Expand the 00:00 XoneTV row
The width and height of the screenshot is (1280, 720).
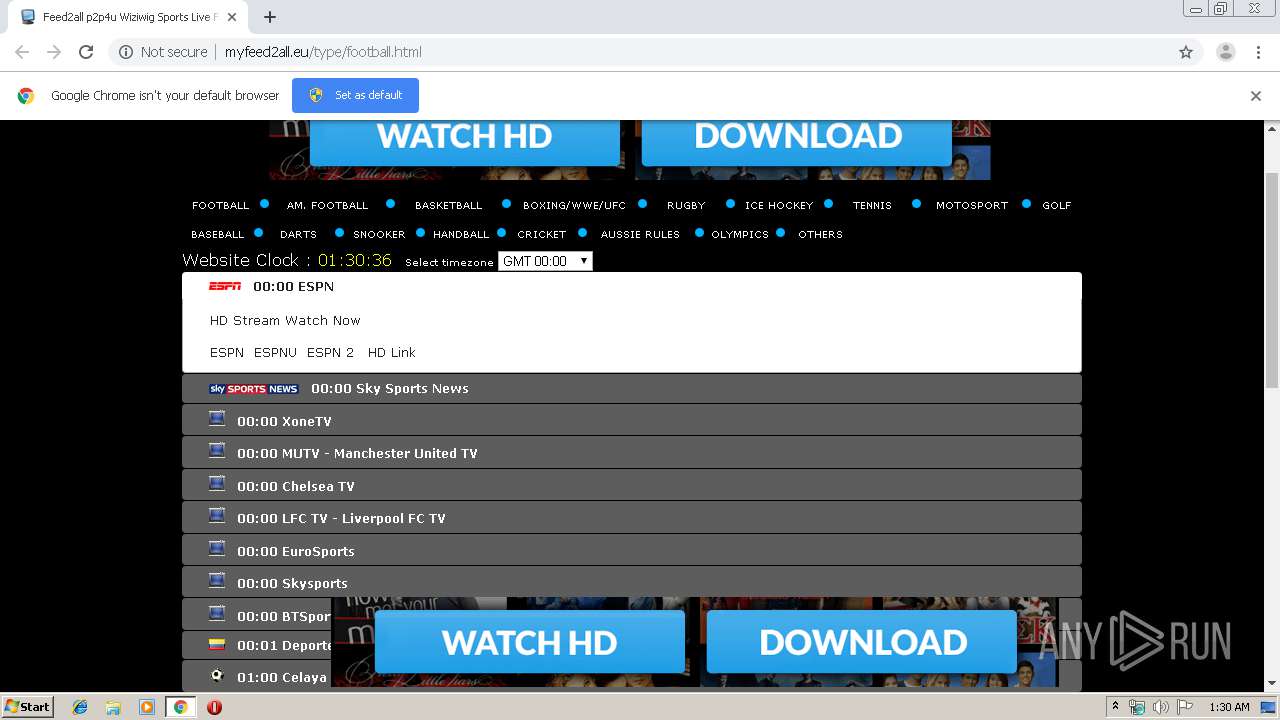click(632, 421)
